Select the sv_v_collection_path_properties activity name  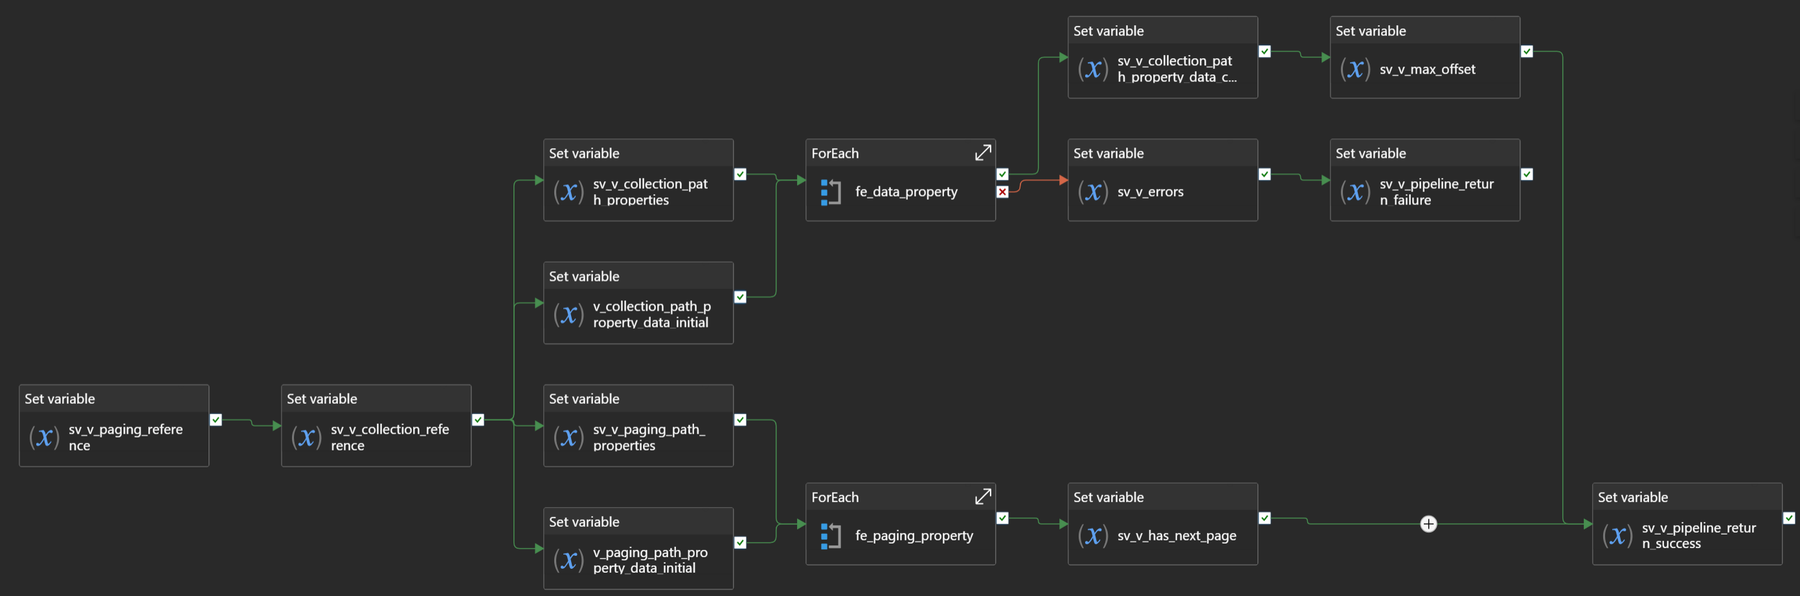(650, 192)
